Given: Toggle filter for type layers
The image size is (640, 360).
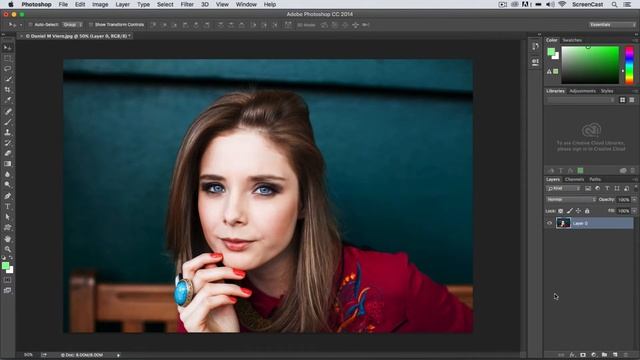Looking at the screenshot, I should [607, 189].
